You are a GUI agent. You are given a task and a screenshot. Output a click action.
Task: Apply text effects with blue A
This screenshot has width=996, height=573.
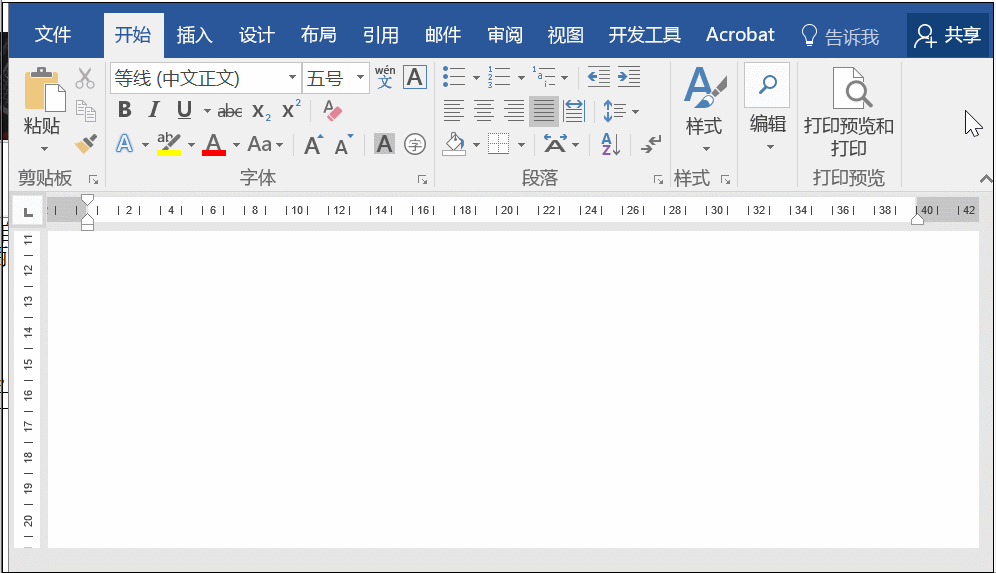click(x=124, y=144)
